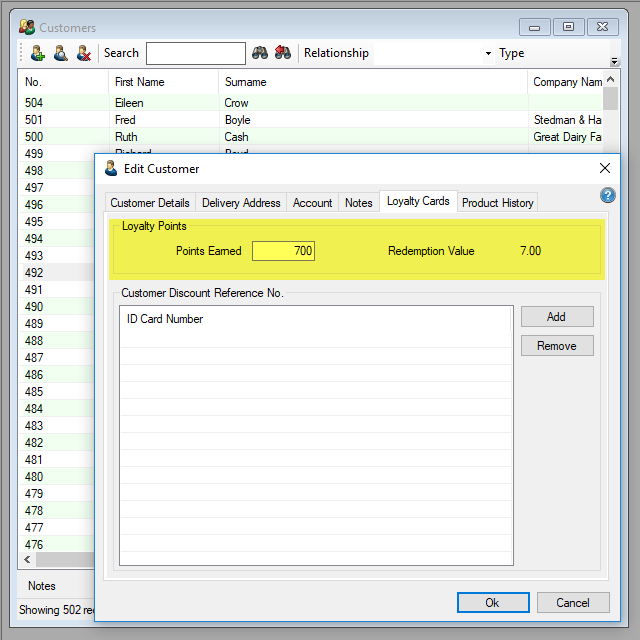
Task: Click the clear search binoculars icon
Action: coord(283,53)
